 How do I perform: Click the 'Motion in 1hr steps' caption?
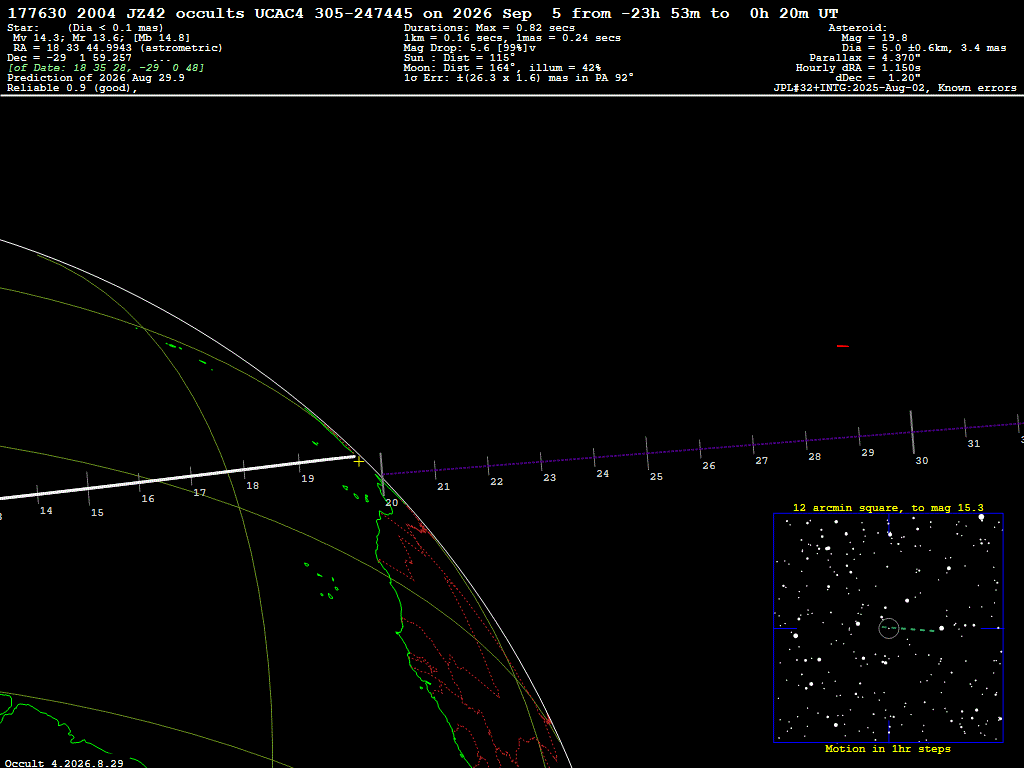pos(888,748)
